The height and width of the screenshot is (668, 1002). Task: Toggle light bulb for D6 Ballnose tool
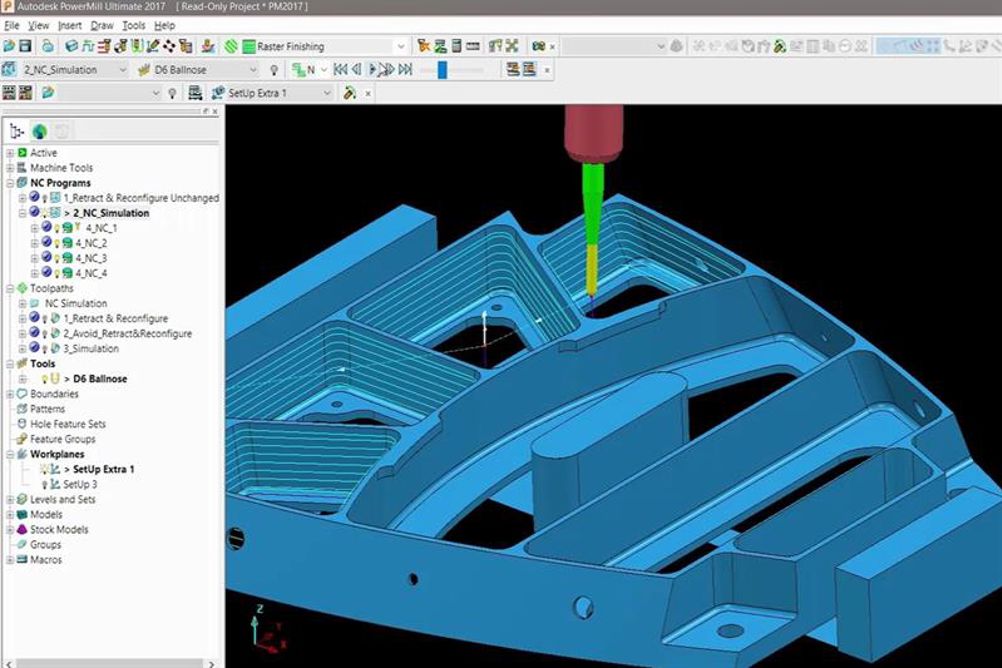[45, 379]
